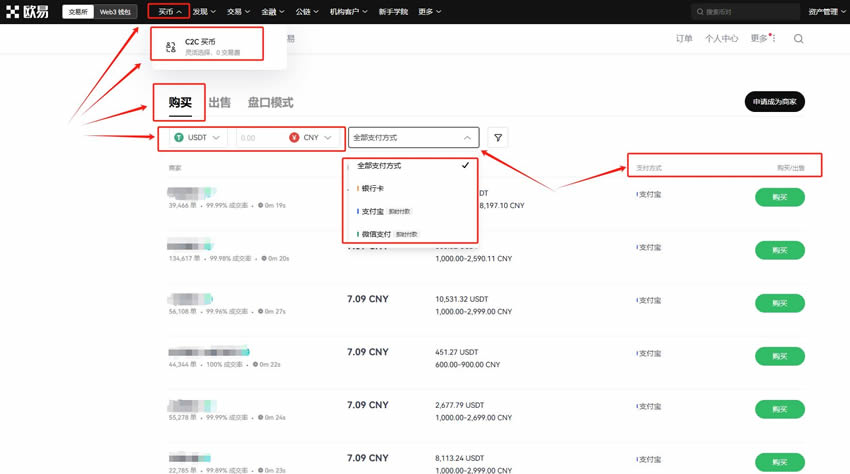The width and height of the screenshot is (850, 474).
Task: Expand the USDT coin dropdown
Action: (216, 138)
